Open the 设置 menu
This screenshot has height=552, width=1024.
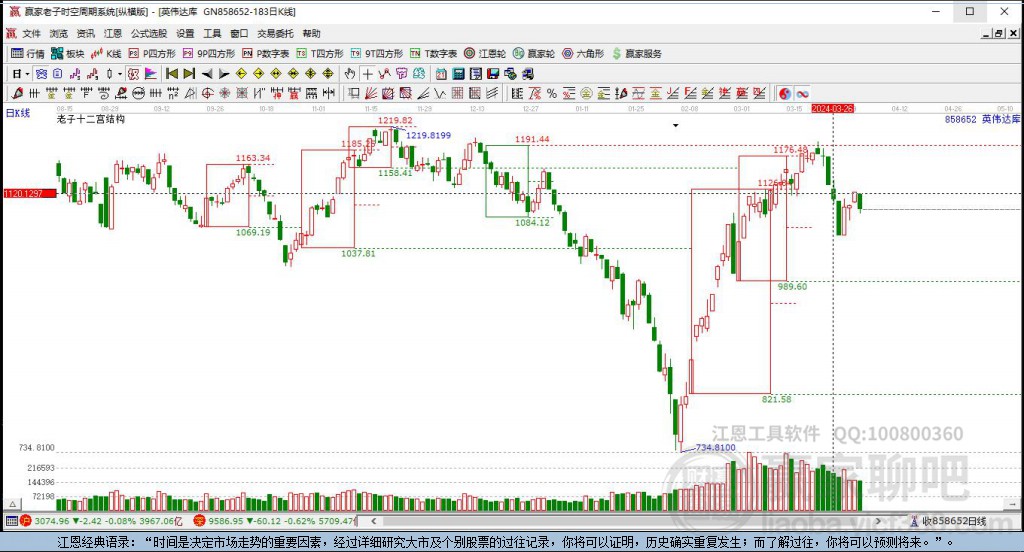185,33
